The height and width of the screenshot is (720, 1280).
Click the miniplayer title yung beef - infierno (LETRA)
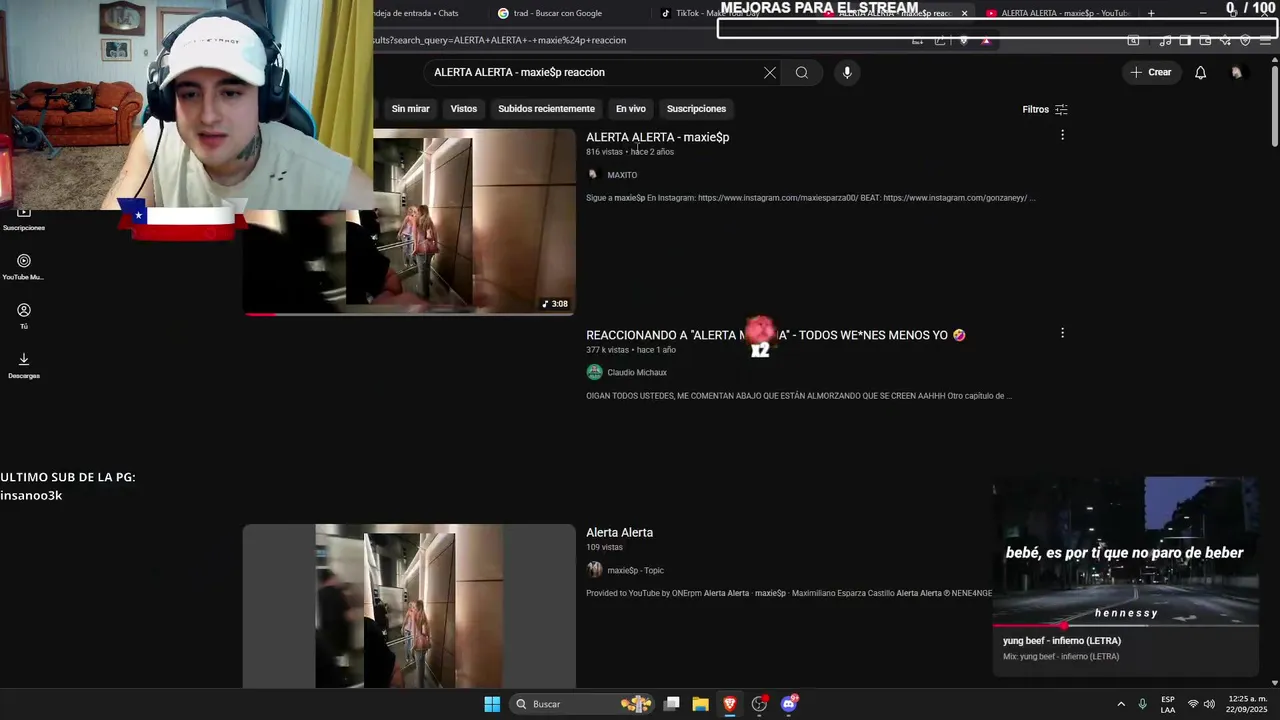[x=1062, y=641]
